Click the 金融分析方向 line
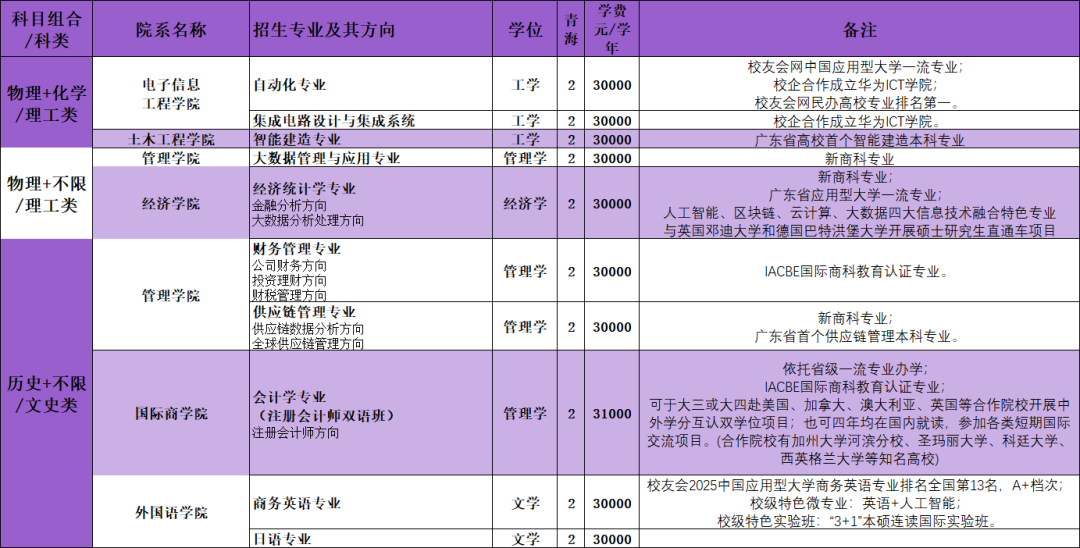The image size is (1080, 548). click(x=289, y=205)
